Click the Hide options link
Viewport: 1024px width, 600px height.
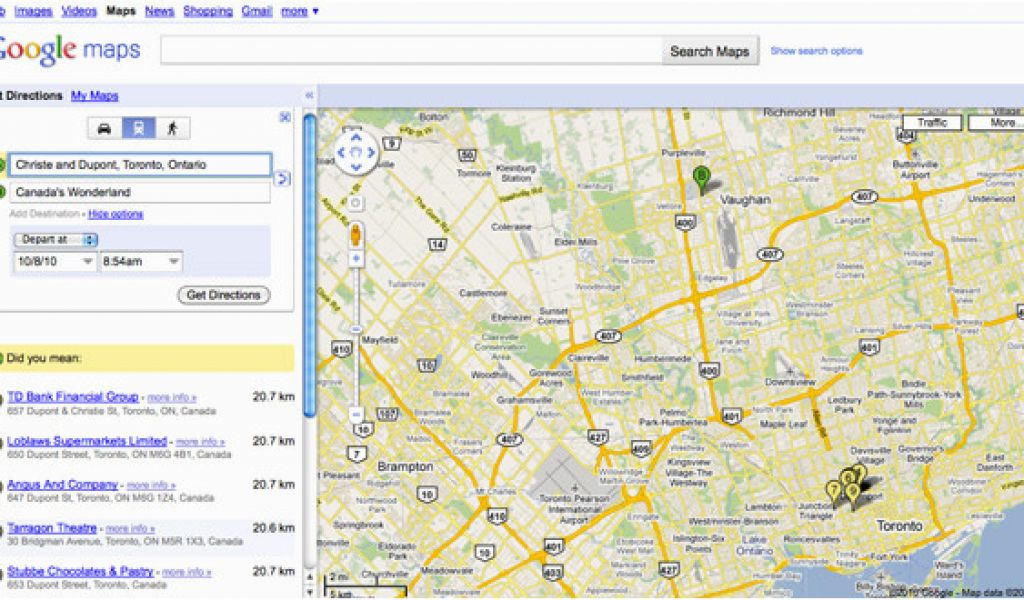pos(116,214)
